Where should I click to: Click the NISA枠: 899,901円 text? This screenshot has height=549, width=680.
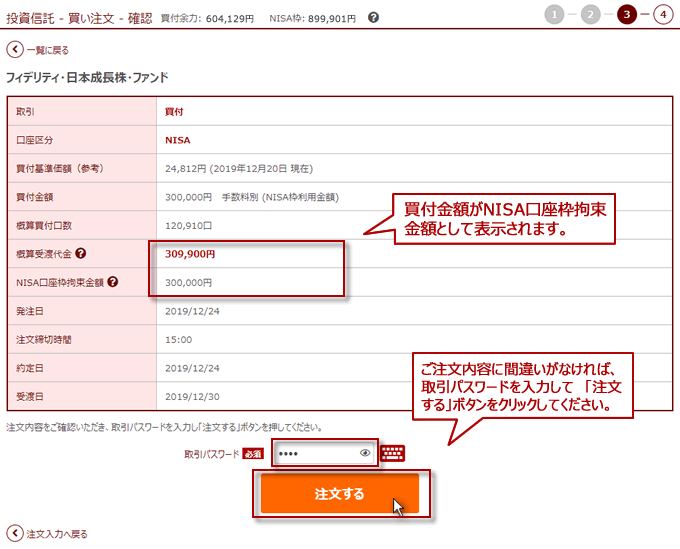312,19
